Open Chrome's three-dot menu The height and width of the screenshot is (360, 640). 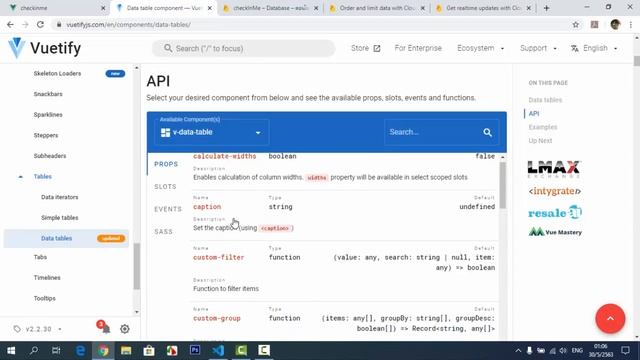[631, 24]
